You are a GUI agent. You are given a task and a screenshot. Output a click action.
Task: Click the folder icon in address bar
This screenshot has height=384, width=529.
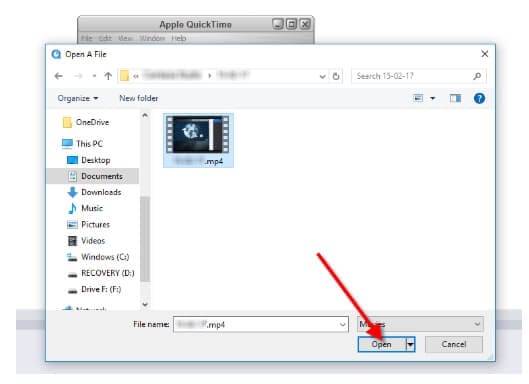[124, 76]
